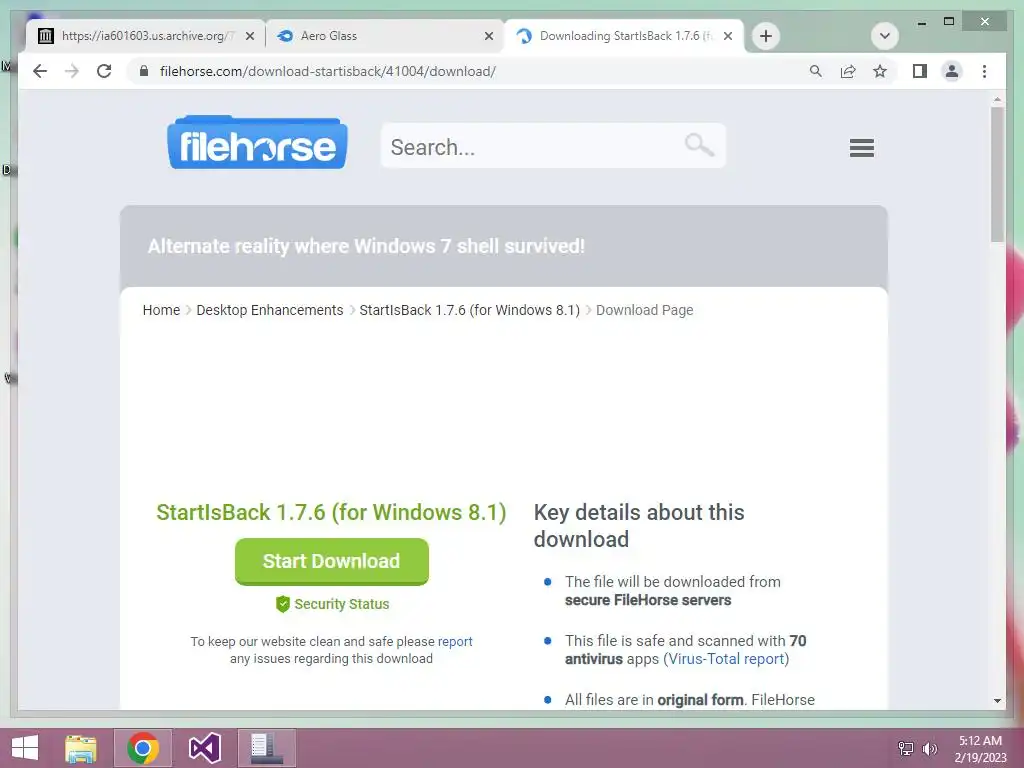
Task: Click the Alternate reality Windows 7 shell banner text
Action: [x=366, y=246]
